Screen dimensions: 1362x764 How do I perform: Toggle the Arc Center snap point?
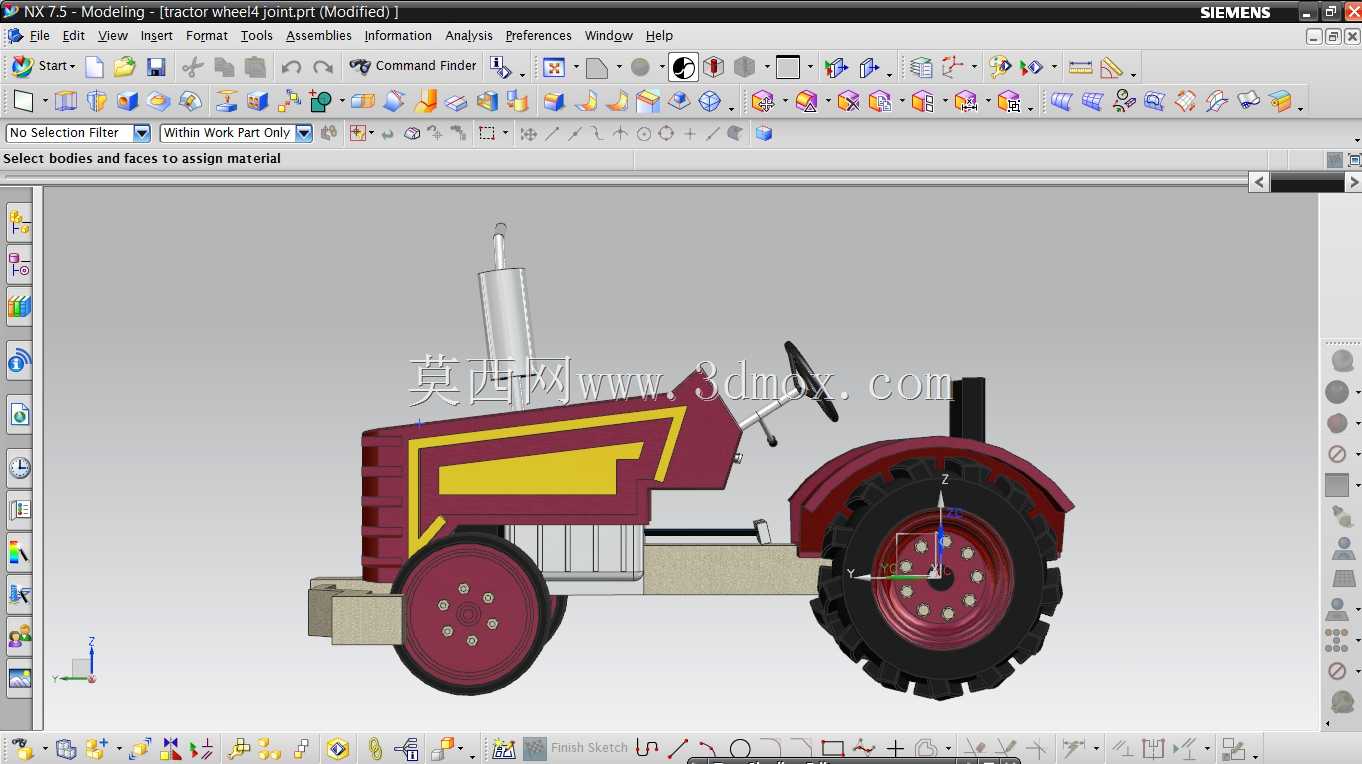point(644,133)
